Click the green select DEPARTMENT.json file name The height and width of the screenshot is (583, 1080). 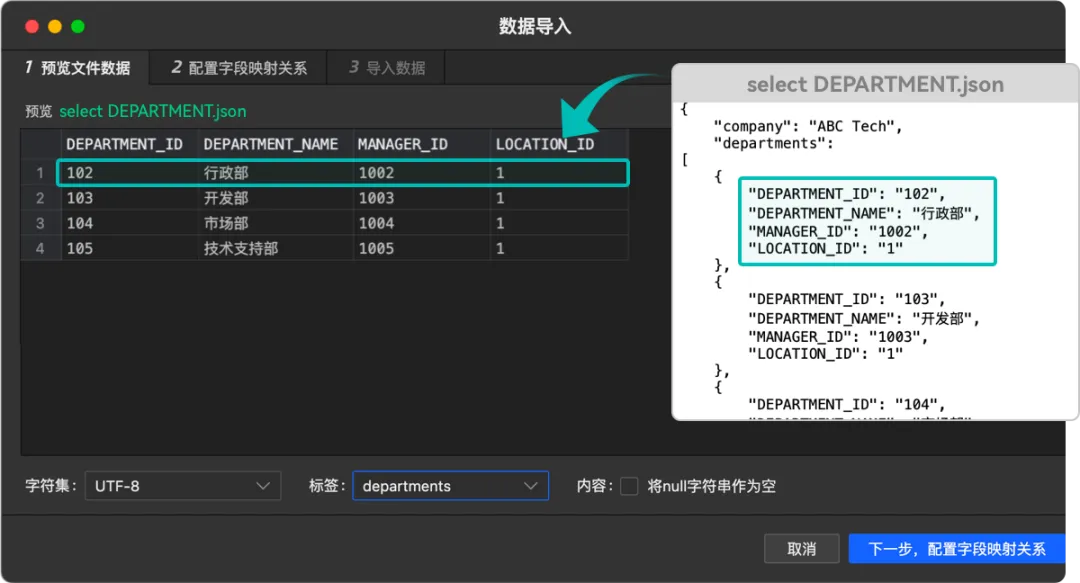coord(152,111)
